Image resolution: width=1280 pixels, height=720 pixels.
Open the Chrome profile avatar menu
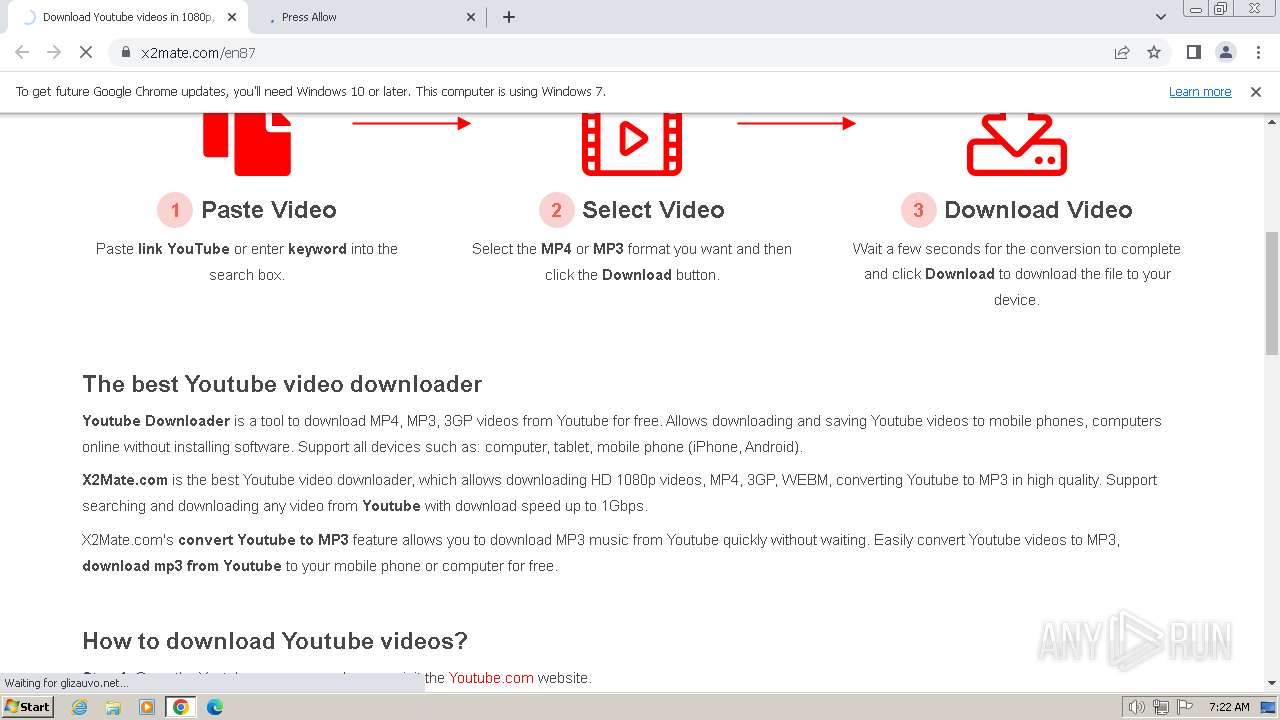coord(1226,52)
